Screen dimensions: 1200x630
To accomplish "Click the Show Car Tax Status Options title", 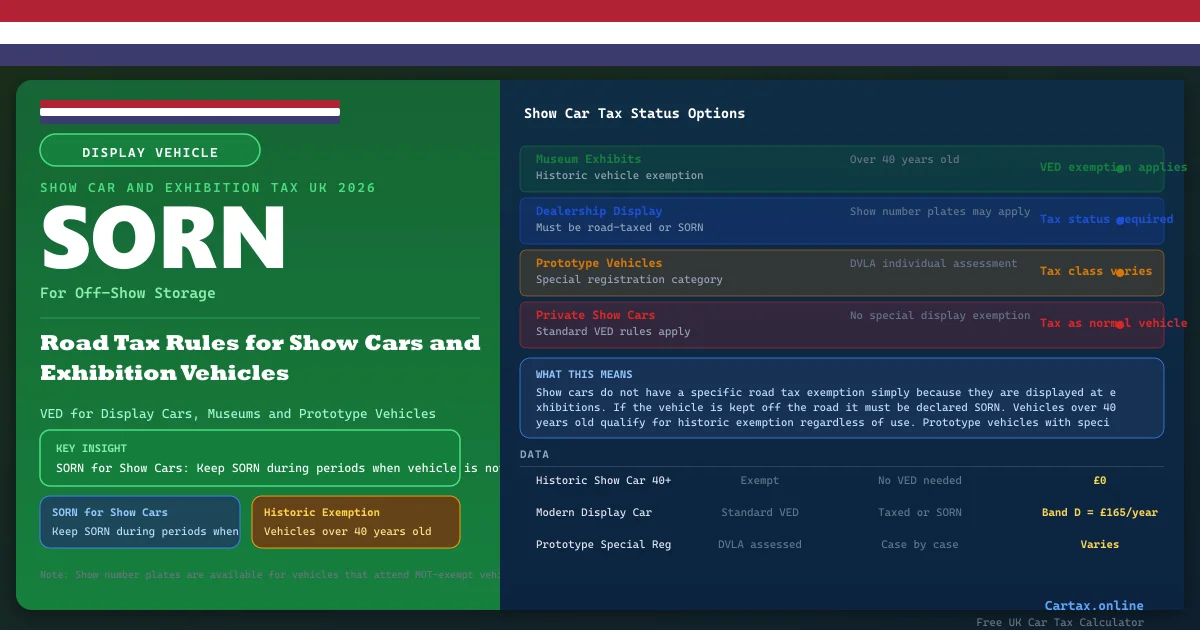I will tap(634, 114).
